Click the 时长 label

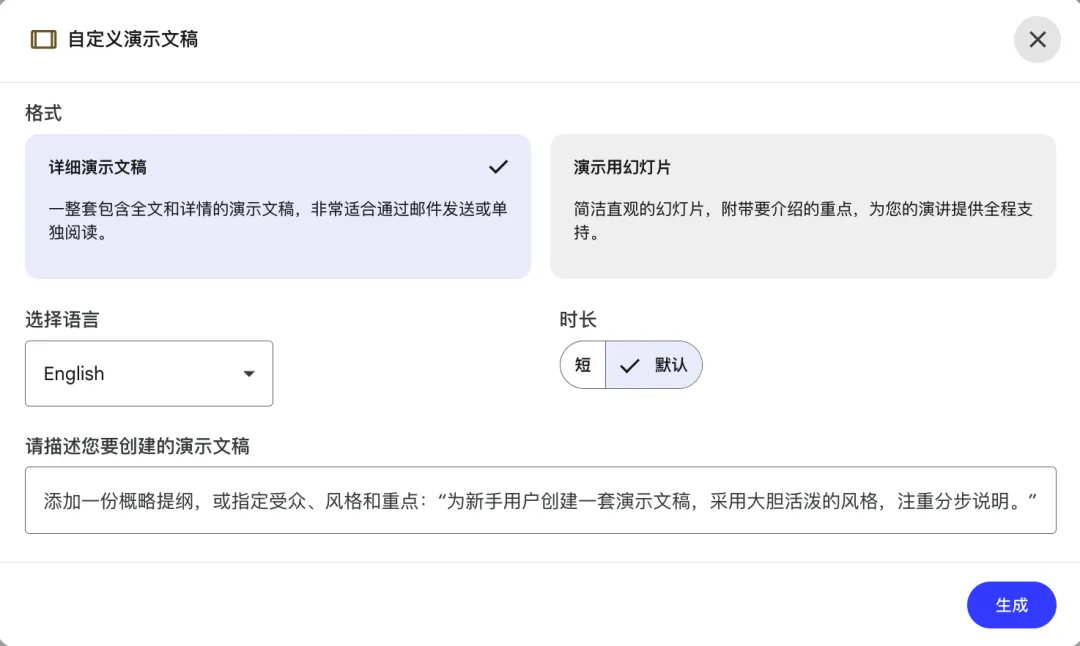pyautogui.click(x=578, y=320)
